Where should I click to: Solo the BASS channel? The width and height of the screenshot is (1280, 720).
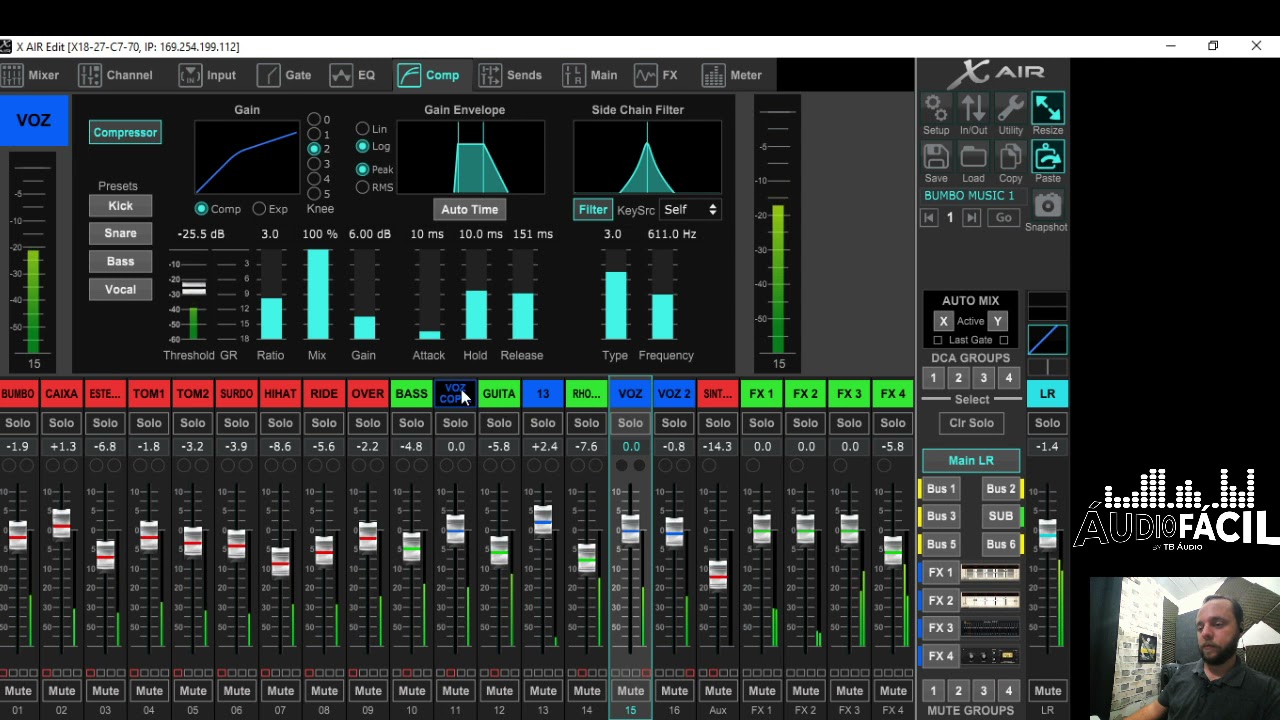click(411, 423)
